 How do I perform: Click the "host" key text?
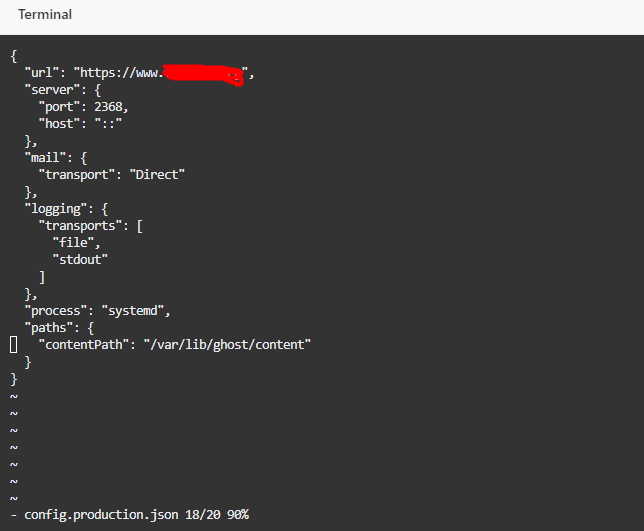click(x=60, y=124)
